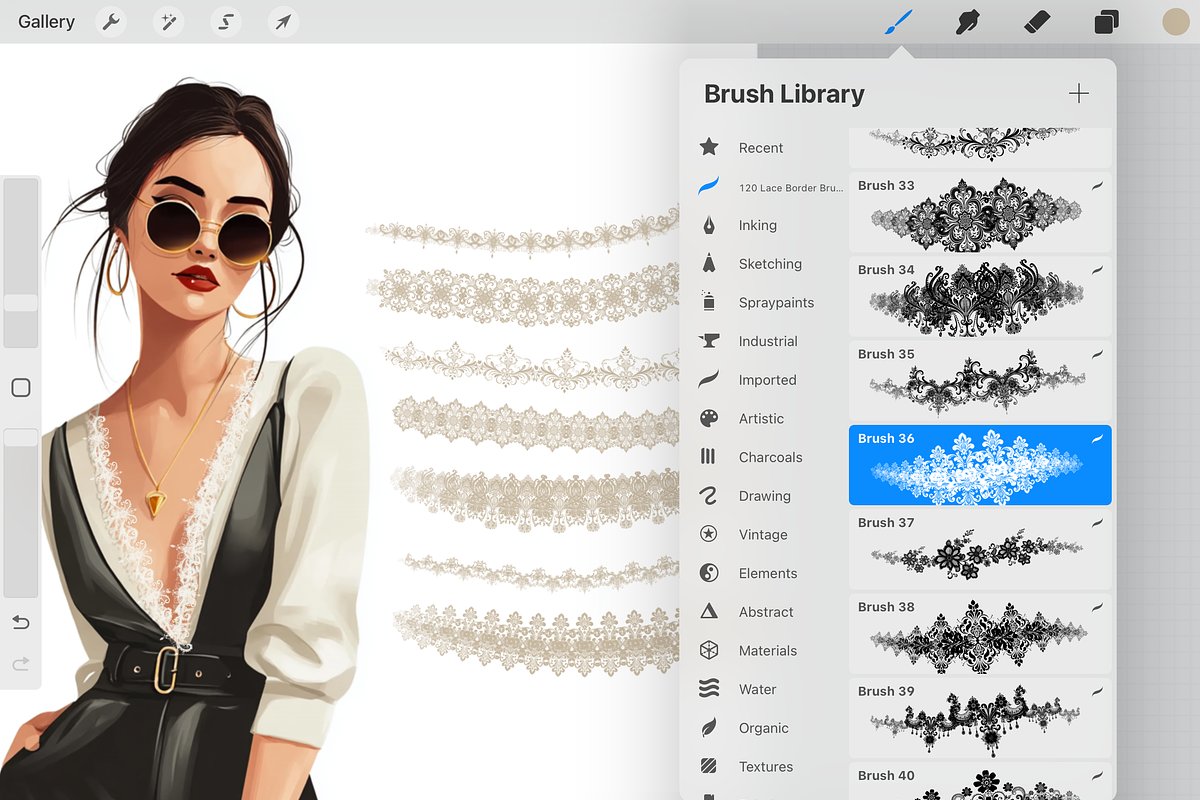
Task: Tap the square modify button on sidebar
Action: (x=21, y=388)
